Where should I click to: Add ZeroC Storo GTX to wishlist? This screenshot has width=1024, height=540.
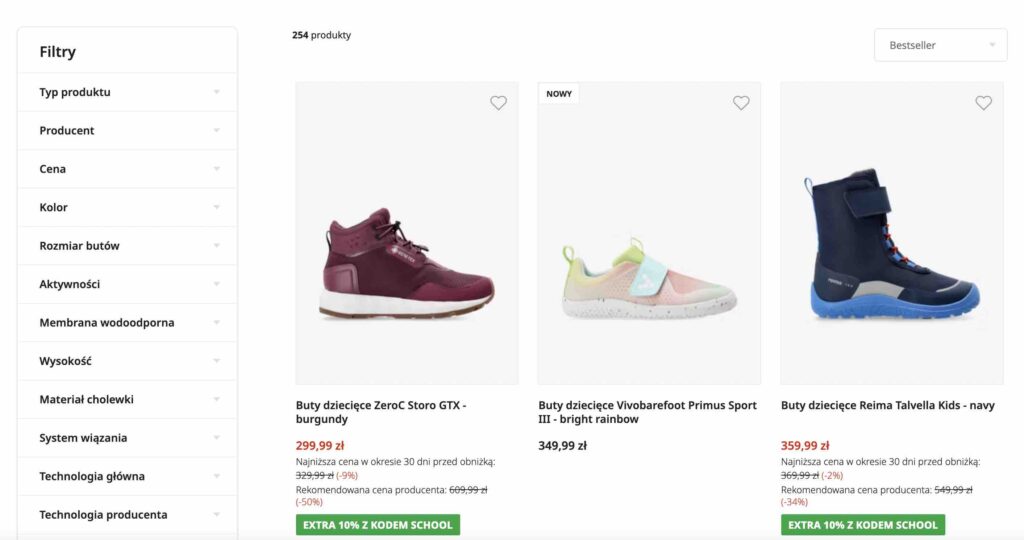(x=498, y=103)
